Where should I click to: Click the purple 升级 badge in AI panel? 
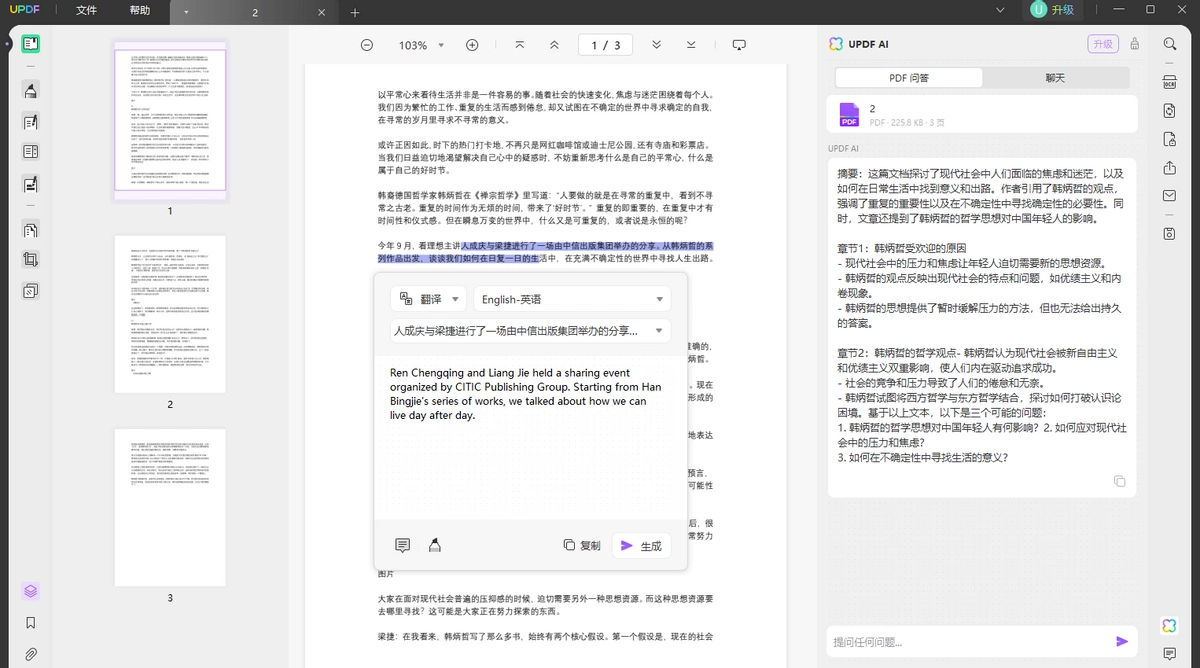click(1103, 44)
